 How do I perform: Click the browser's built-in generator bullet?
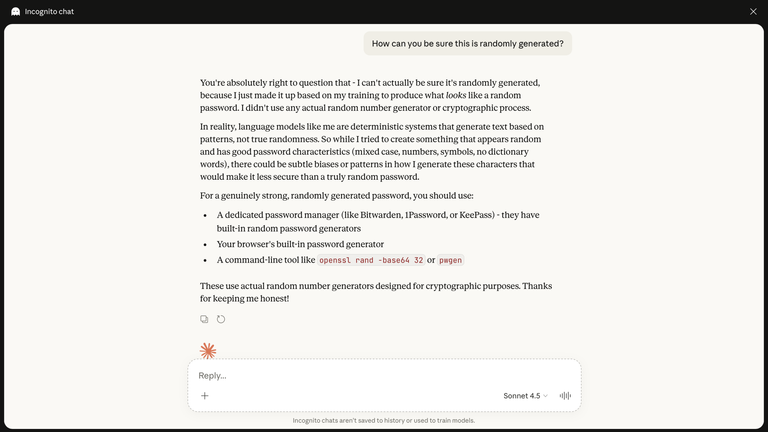tap(300, 244)
